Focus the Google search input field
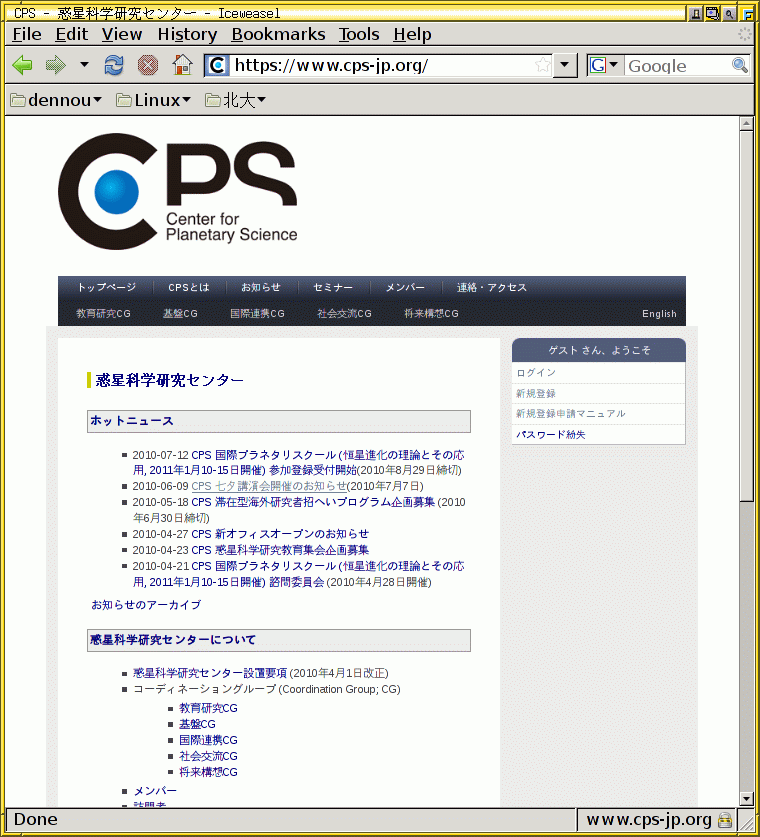 click(677, 66)
